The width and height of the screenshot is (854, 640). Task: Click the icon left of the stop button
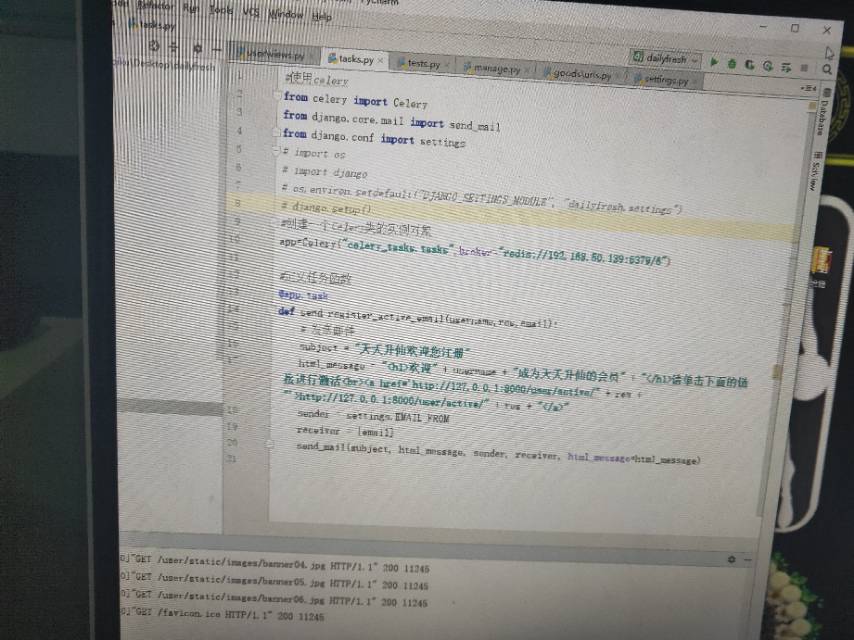pyautogui.click(x=786, y=67)
